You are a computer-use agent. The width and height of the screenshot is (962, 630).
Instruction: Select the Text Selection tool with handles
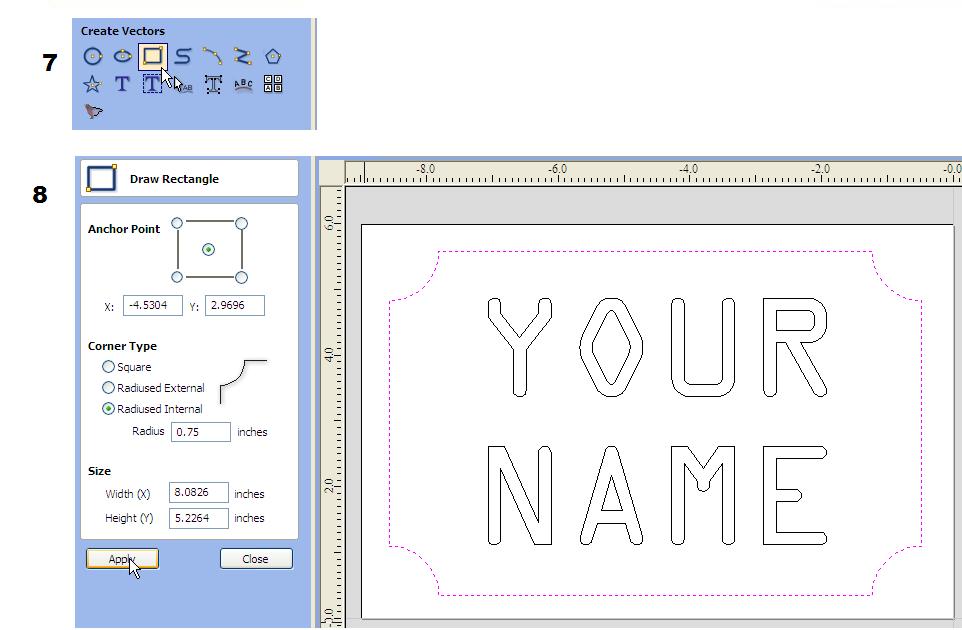point(213,85)
